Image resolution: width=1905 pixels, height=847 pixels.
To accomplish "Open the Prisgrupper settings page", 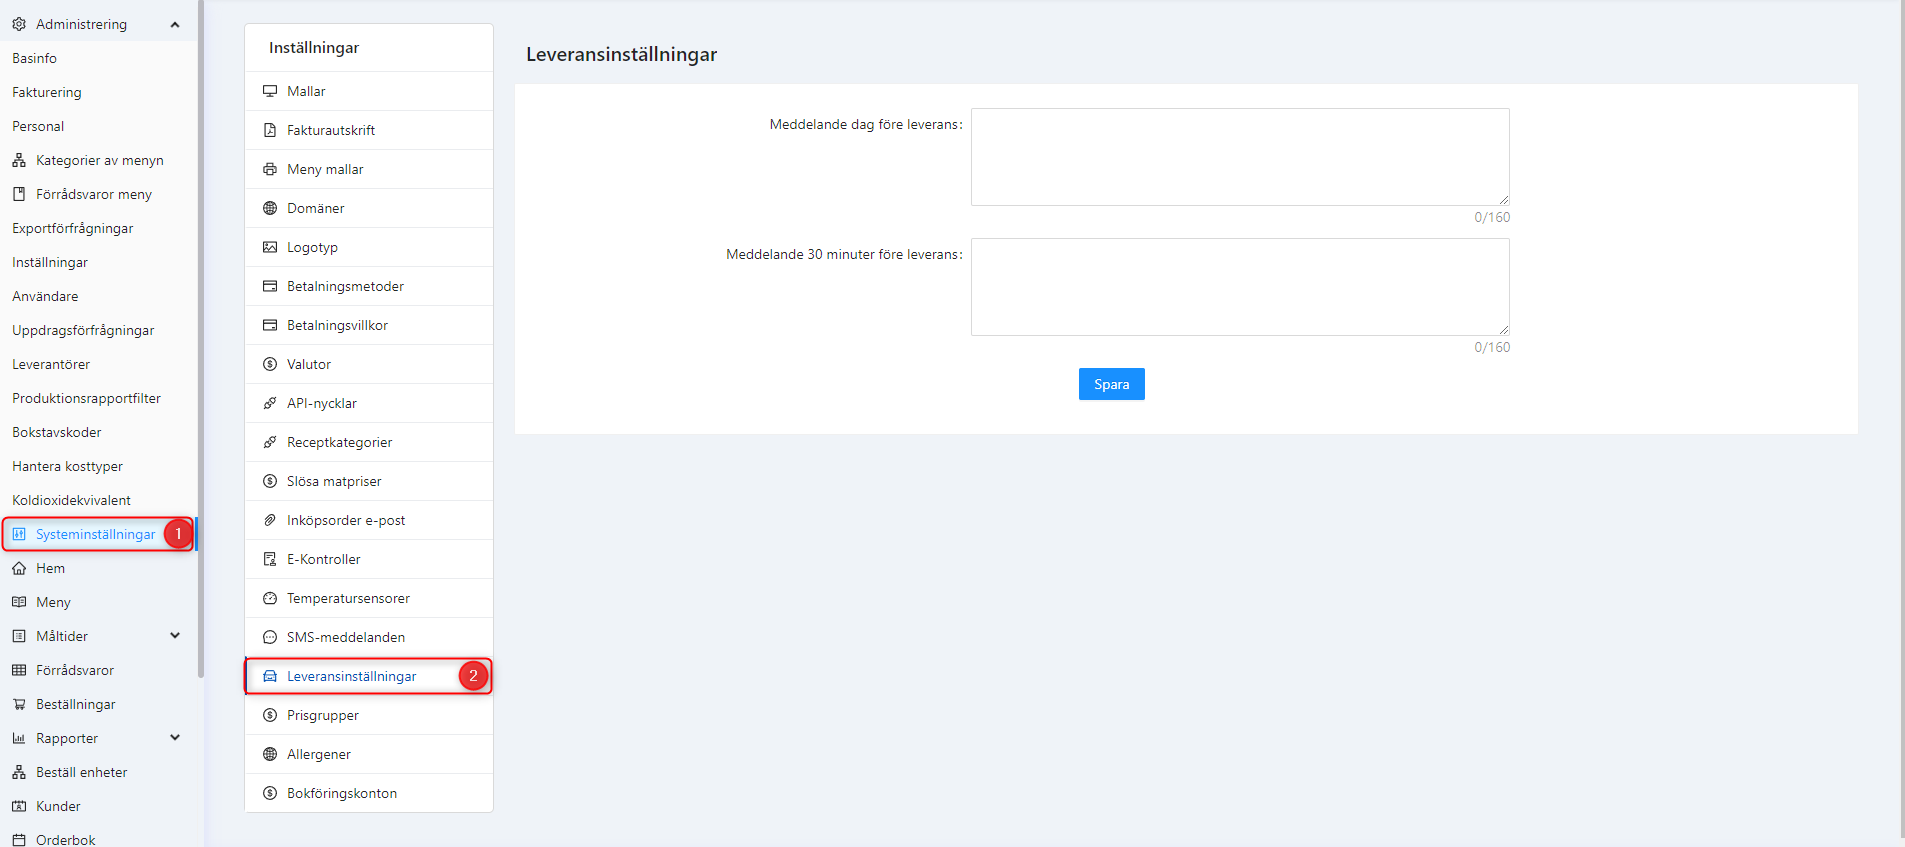I will click(322, 715).
